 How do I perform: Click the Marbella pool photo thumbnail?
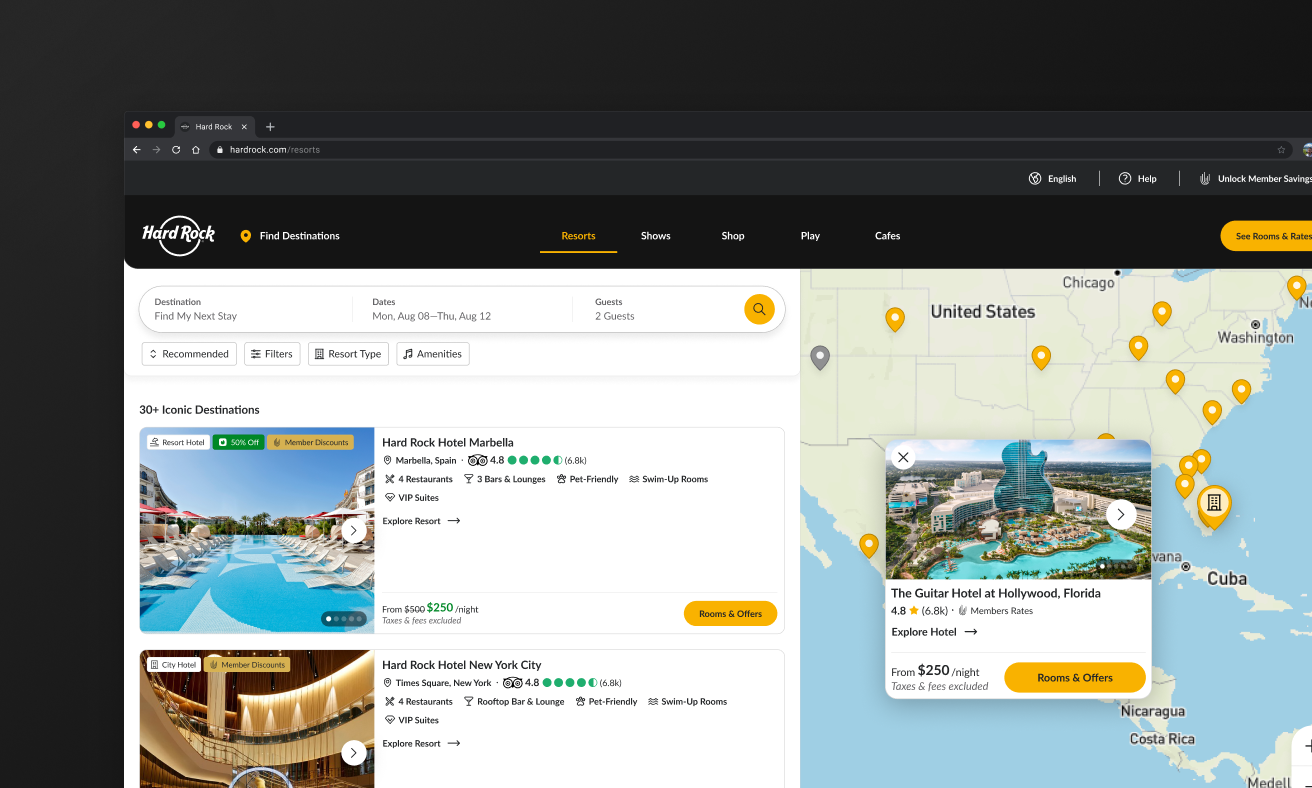[x=257, y=530]
